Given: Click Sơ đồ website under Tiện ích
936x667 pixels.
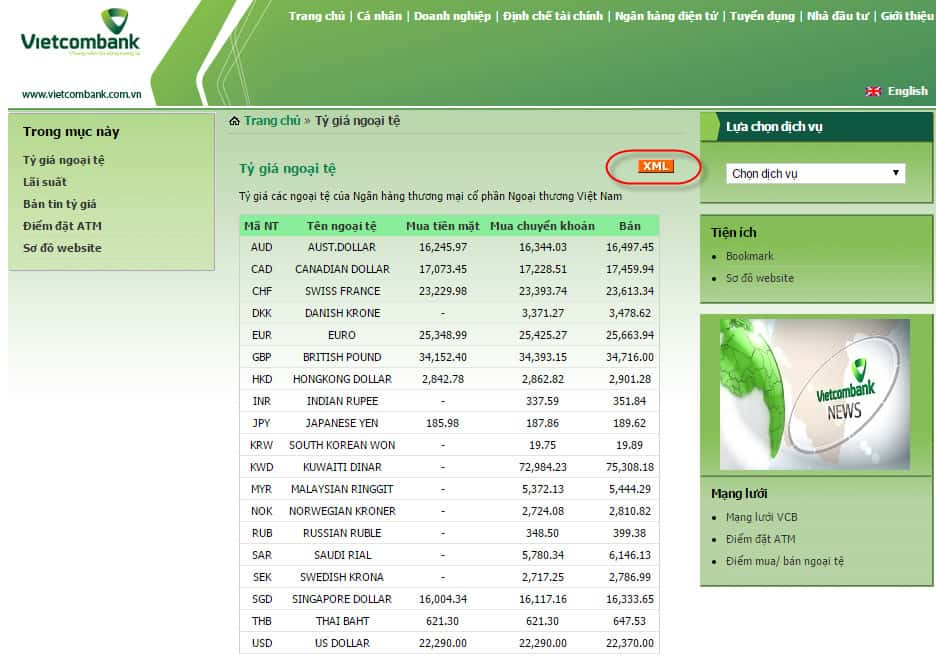Looking at the screenshot, I should [x=760, y=278].
